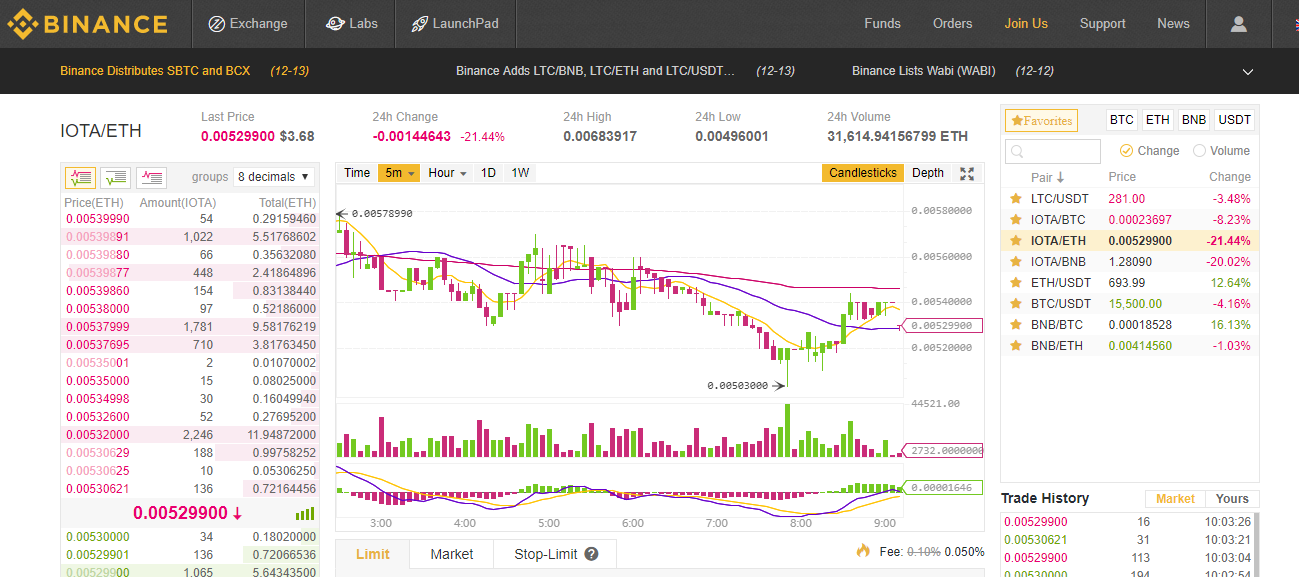This screenshot has height=577, width=1299.
Task: Open the 5m interval dropdown
Action: [399, 173]
